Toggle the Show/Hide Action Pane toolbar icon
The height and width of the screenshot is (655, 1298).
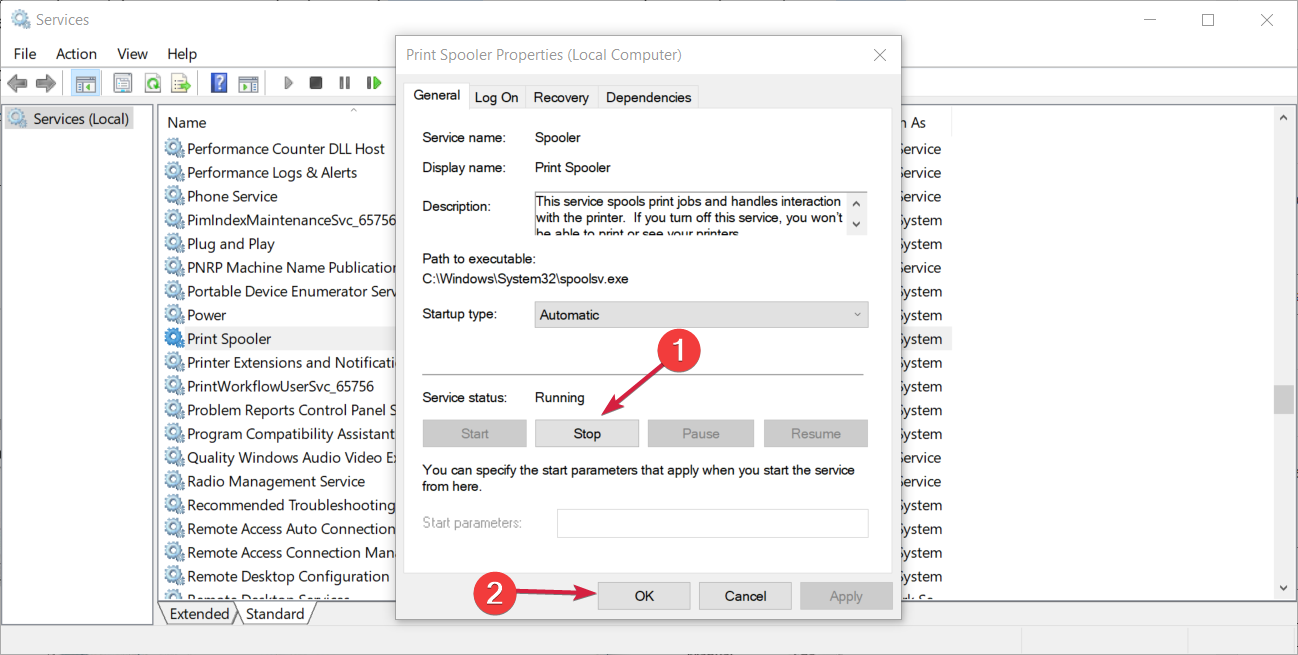pos(248,83)
